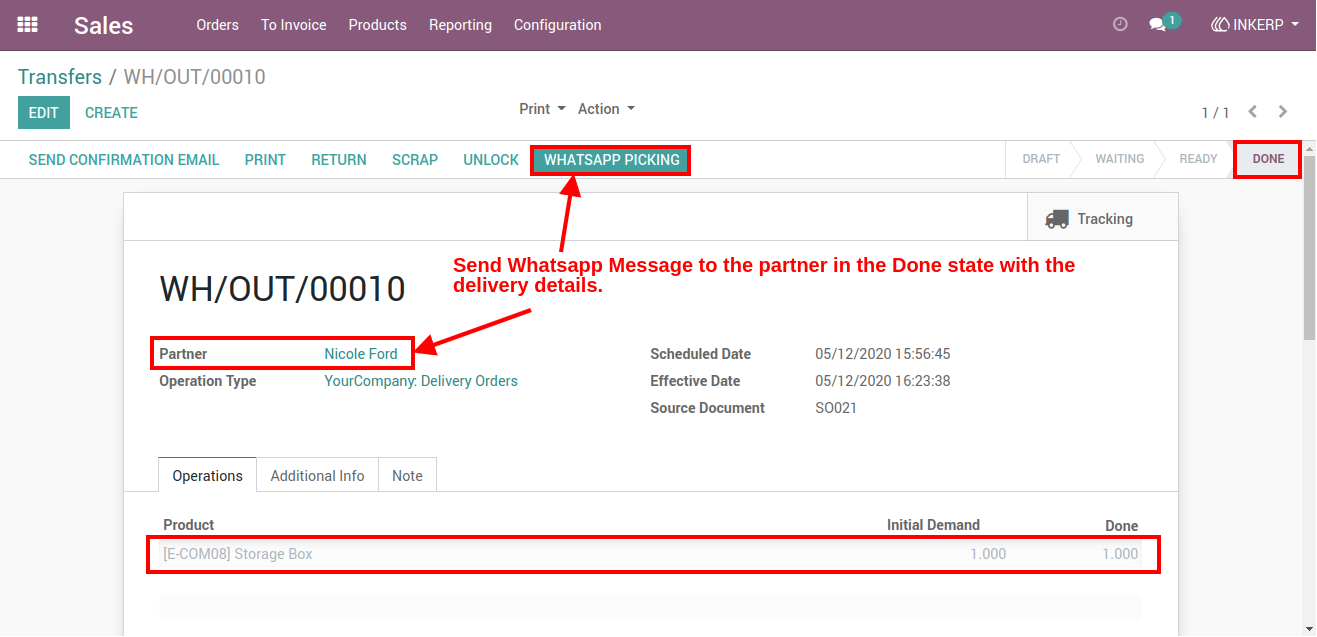Image resolution: width=1317 pixels, height=637 pixels.
Task: Open the activities clock icon
Action: tap(1120, 24)
